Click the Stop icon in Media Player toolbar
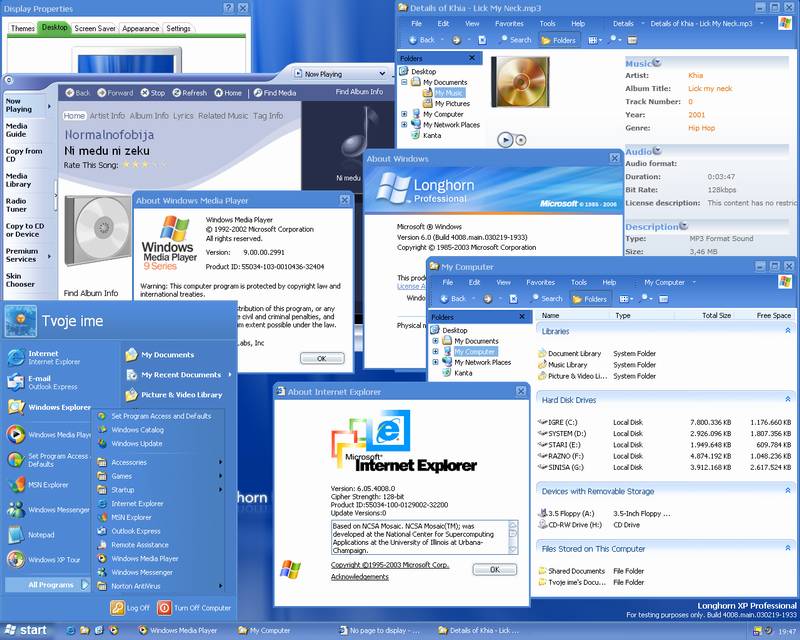This screenshot has height=640, width=800. [x=143, y=93]
